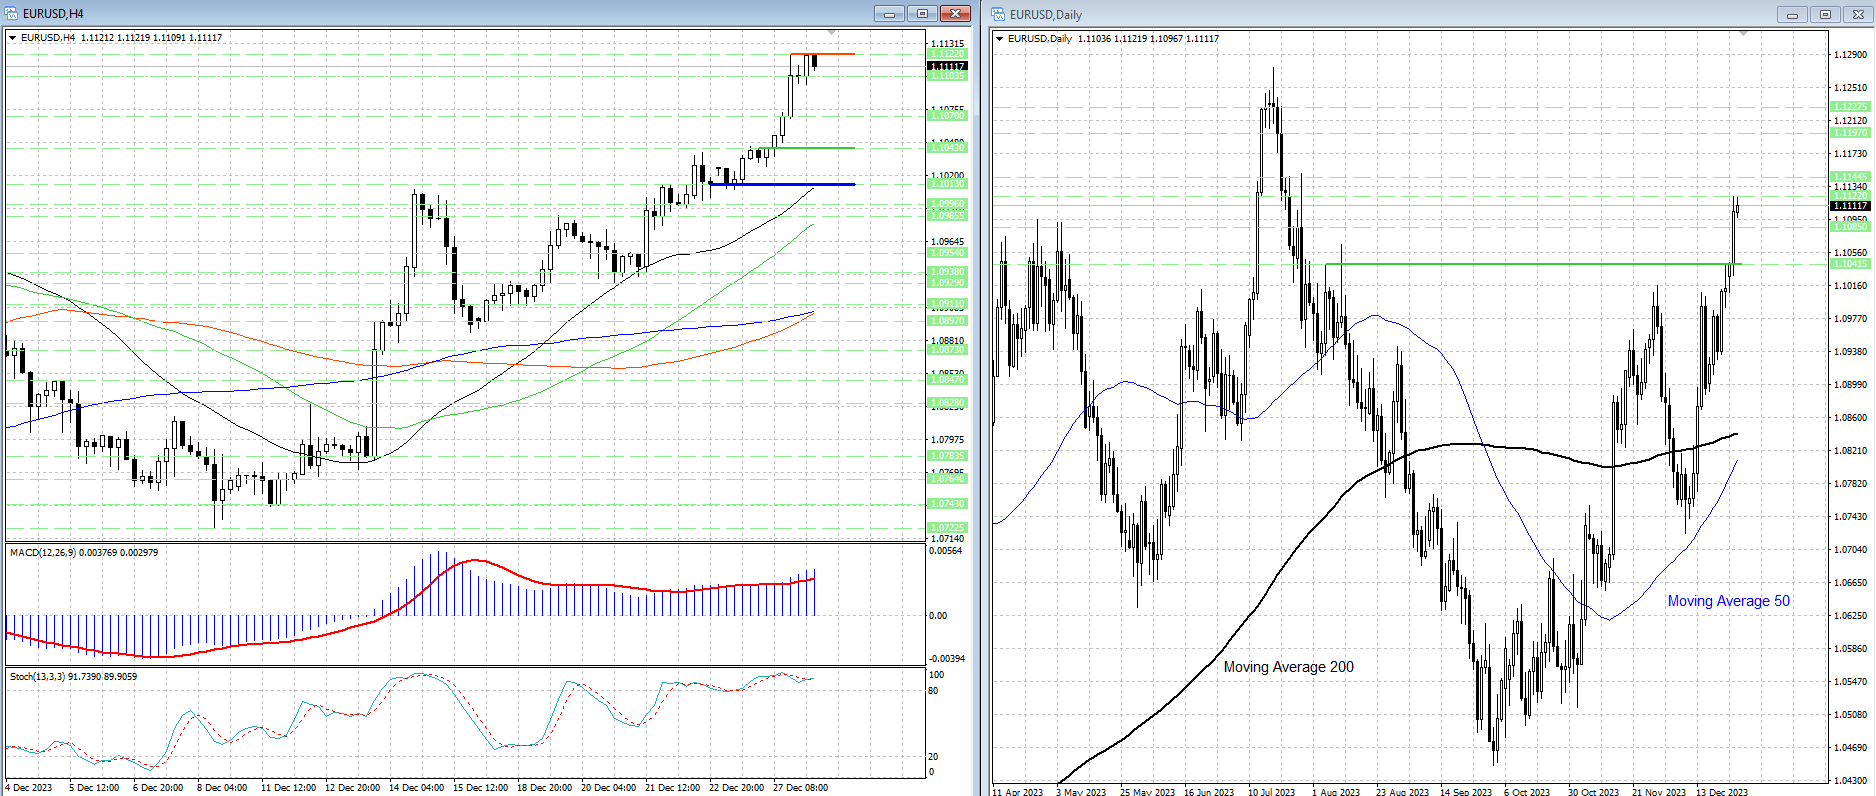
Task: Click the Stoch(13,3,3) indicator label
Action: tap(73, 677)
